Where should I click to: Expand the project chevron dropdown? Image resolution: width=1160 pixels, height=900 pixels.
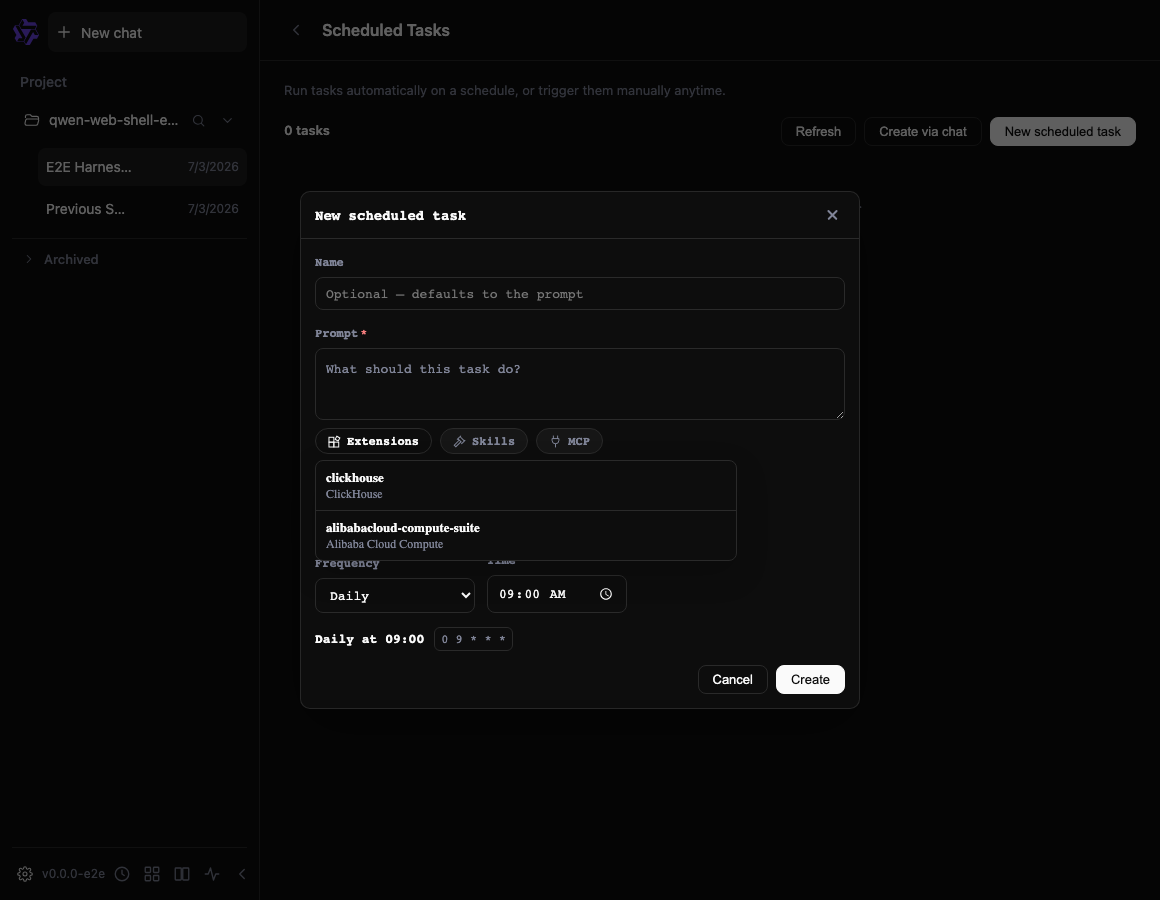[x=227, y=121]
